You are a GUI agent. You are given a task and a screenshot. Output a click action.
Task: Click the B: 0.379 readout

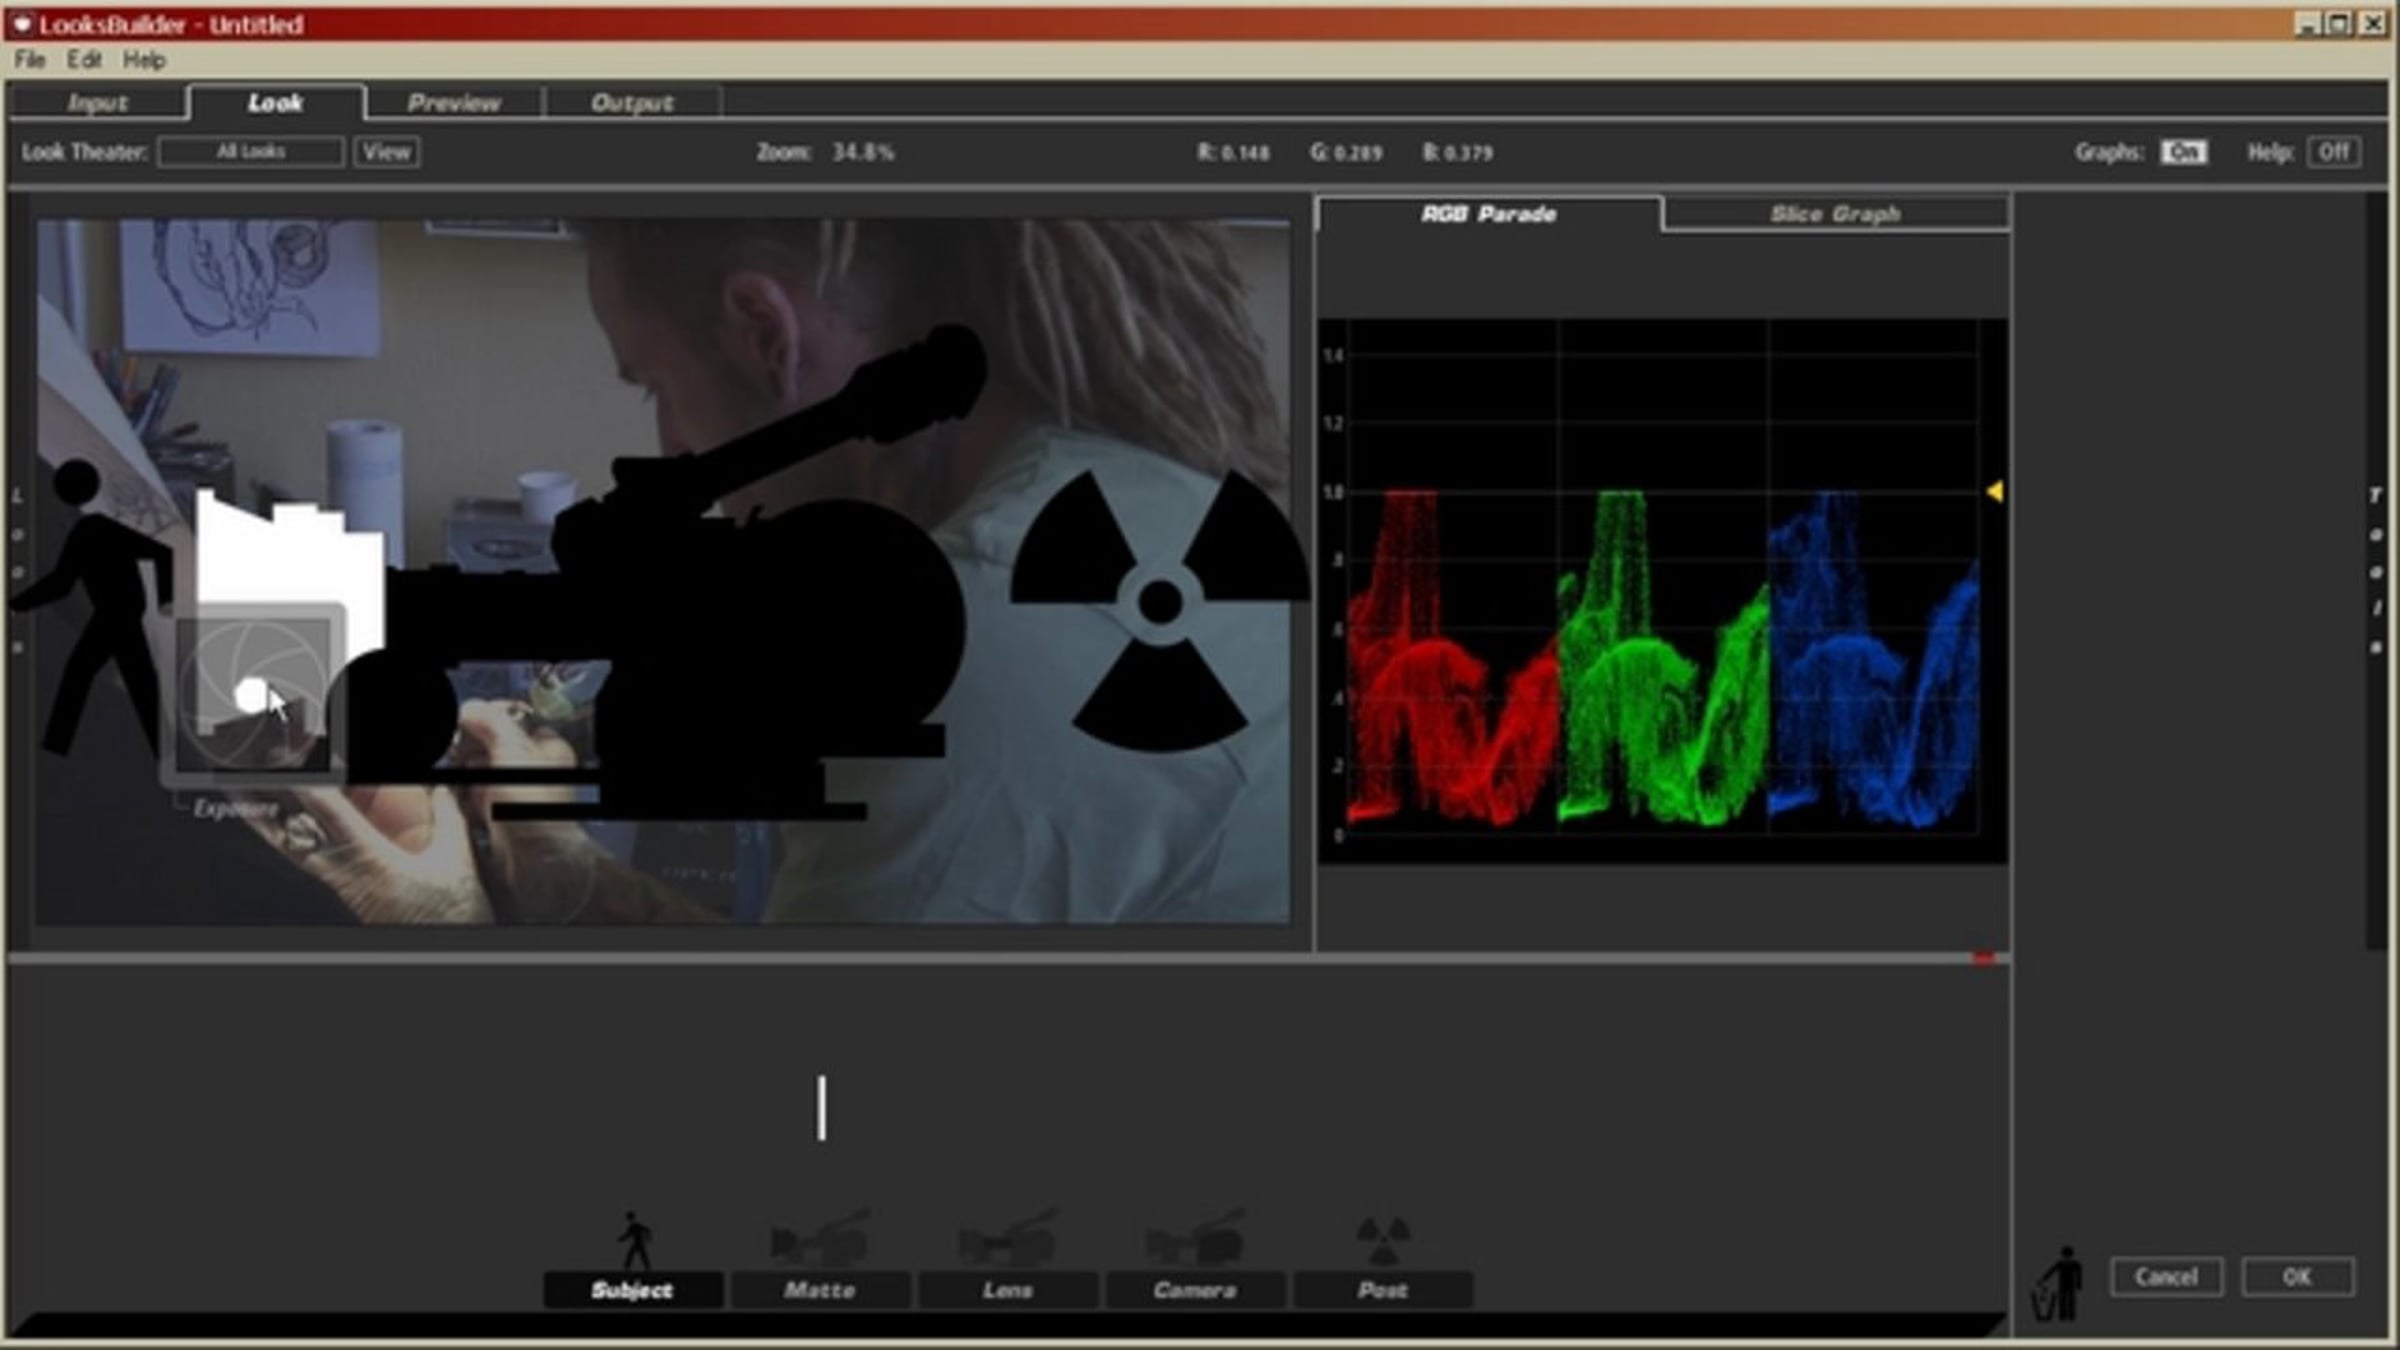1458,153
